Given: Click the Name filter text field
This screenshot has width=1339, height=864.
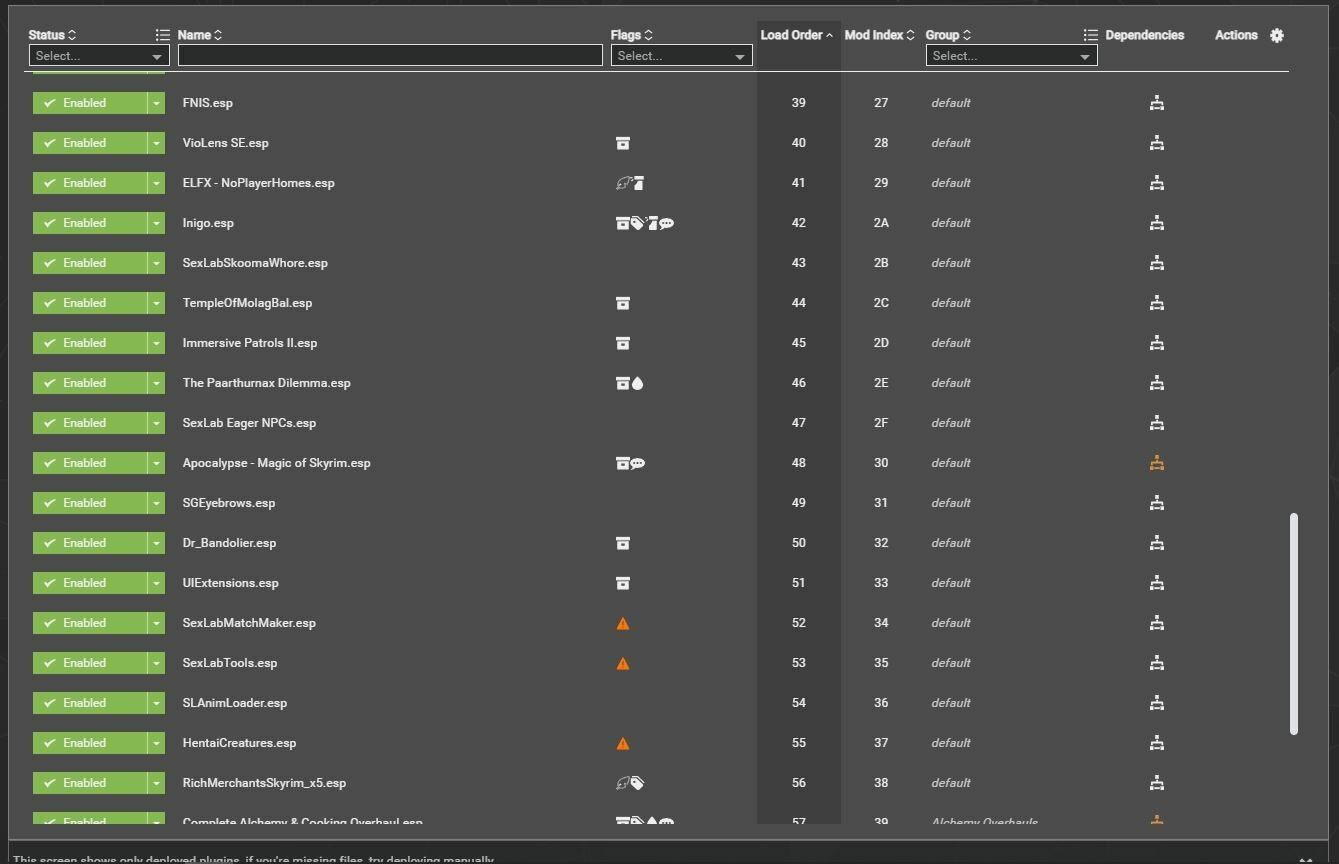Looking at the screenshot, I should pos(390,56).
